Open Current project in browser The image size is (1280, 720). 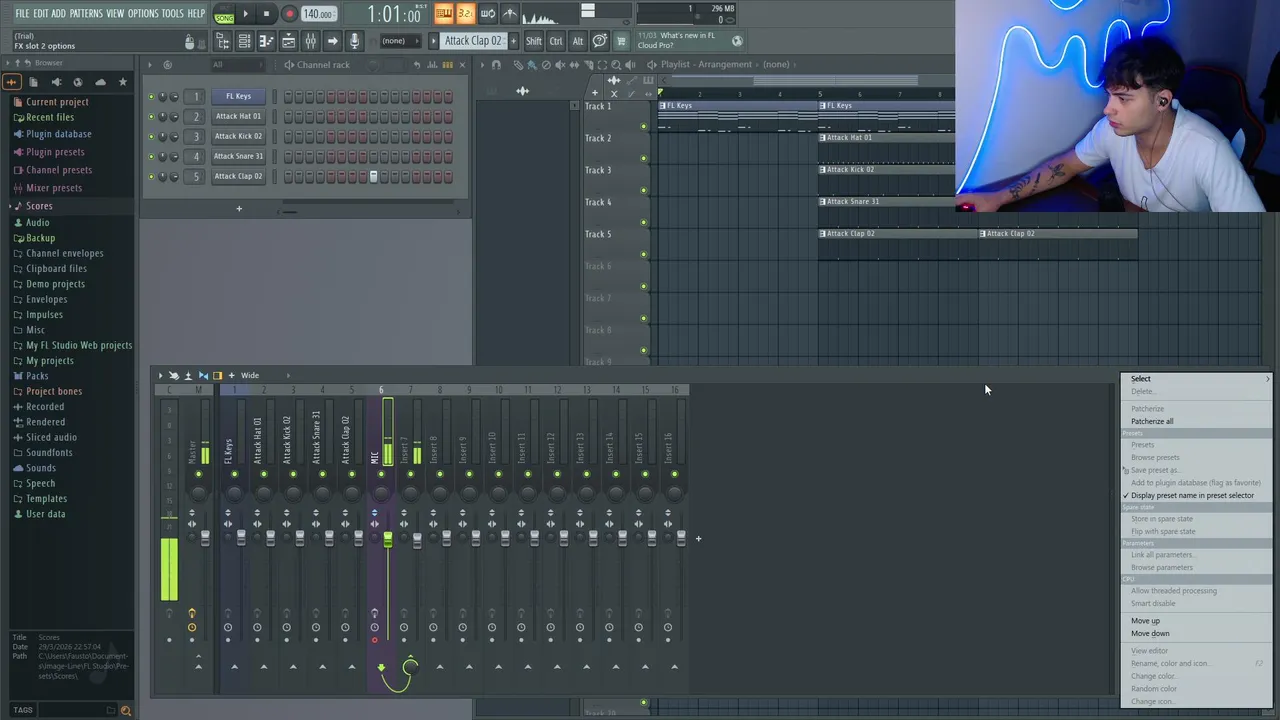click(57, 102)
